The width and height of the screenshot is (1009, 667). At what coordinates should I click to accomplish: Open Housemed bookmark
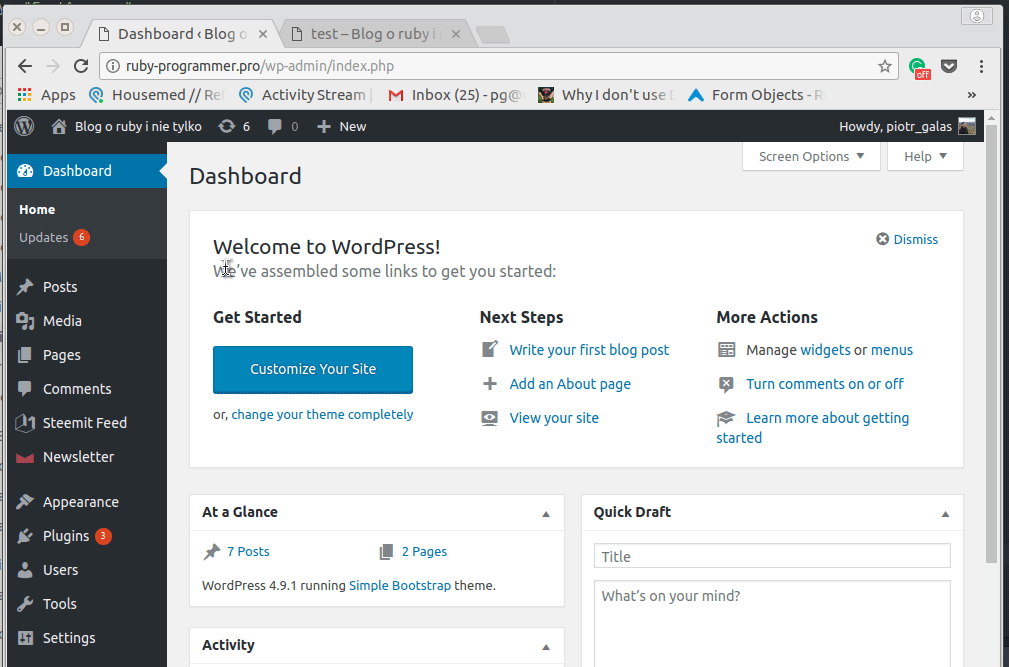click(157, 95)
